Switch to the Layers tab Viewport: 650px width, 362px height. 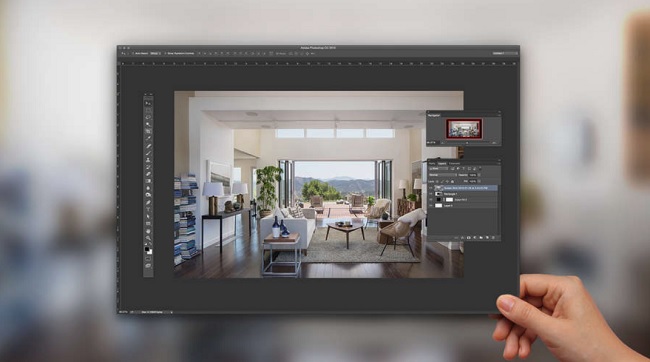442,163
